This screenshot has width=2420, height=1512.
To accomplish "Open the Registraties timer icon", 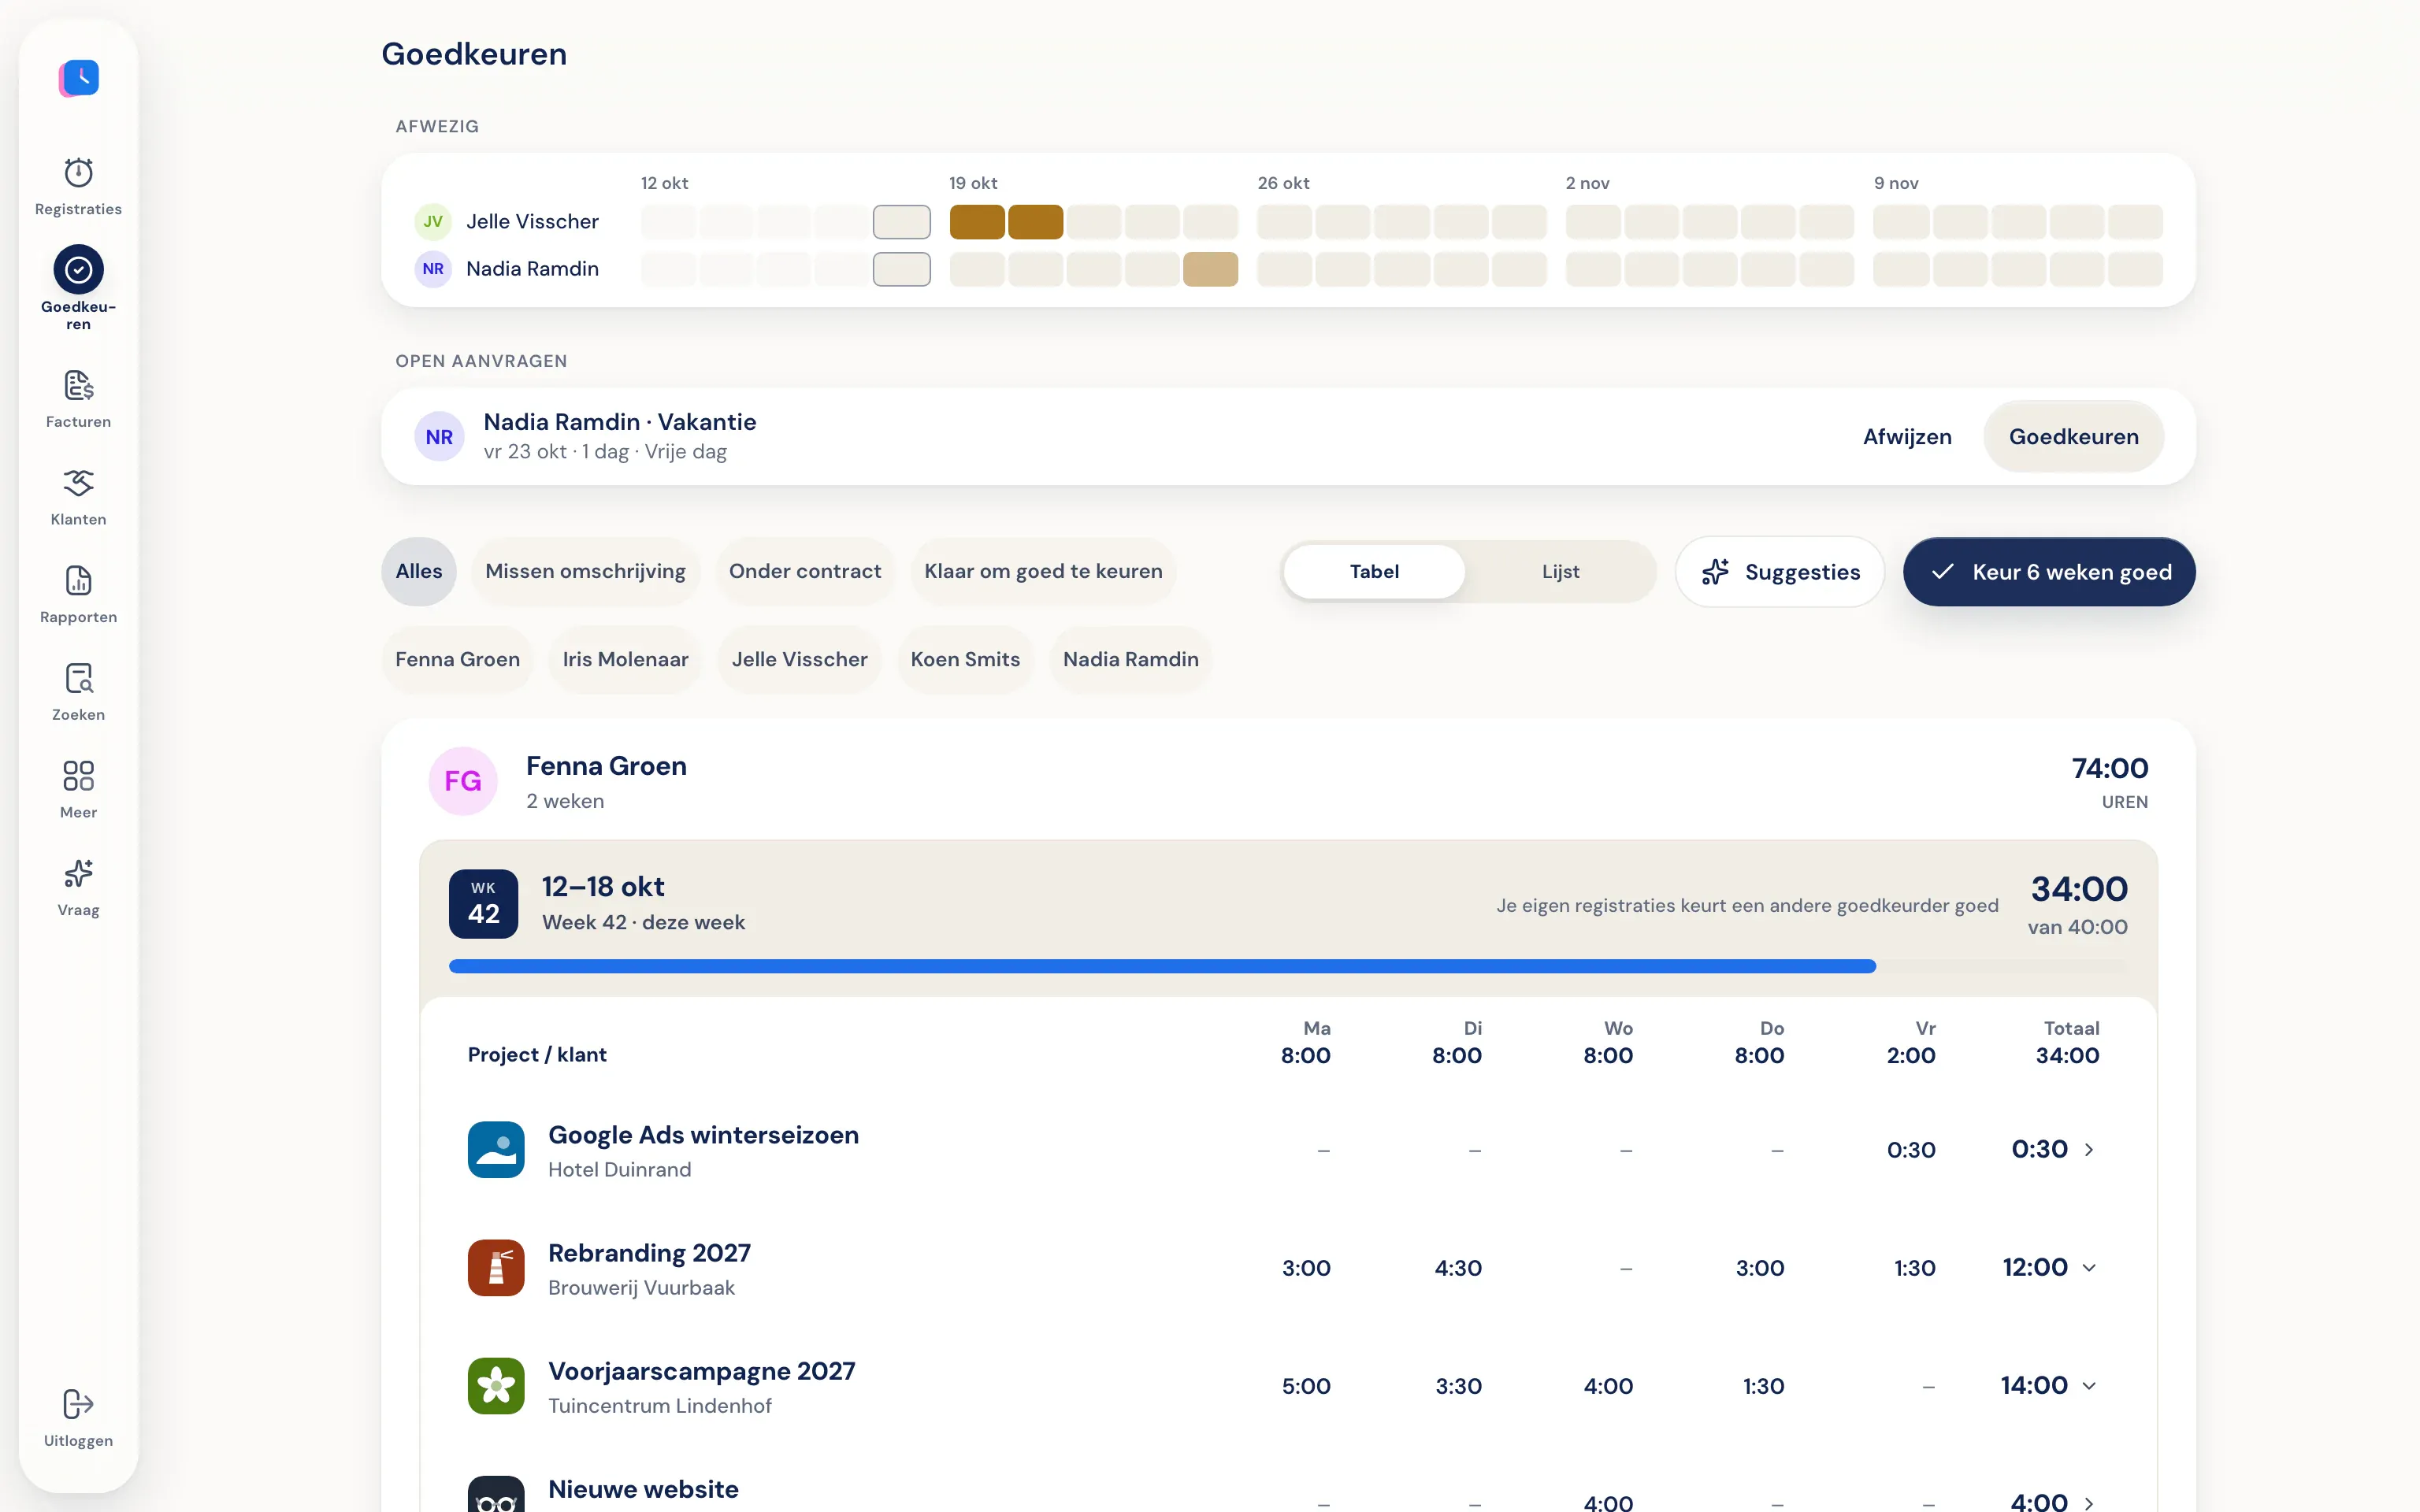I will (78, 173).
